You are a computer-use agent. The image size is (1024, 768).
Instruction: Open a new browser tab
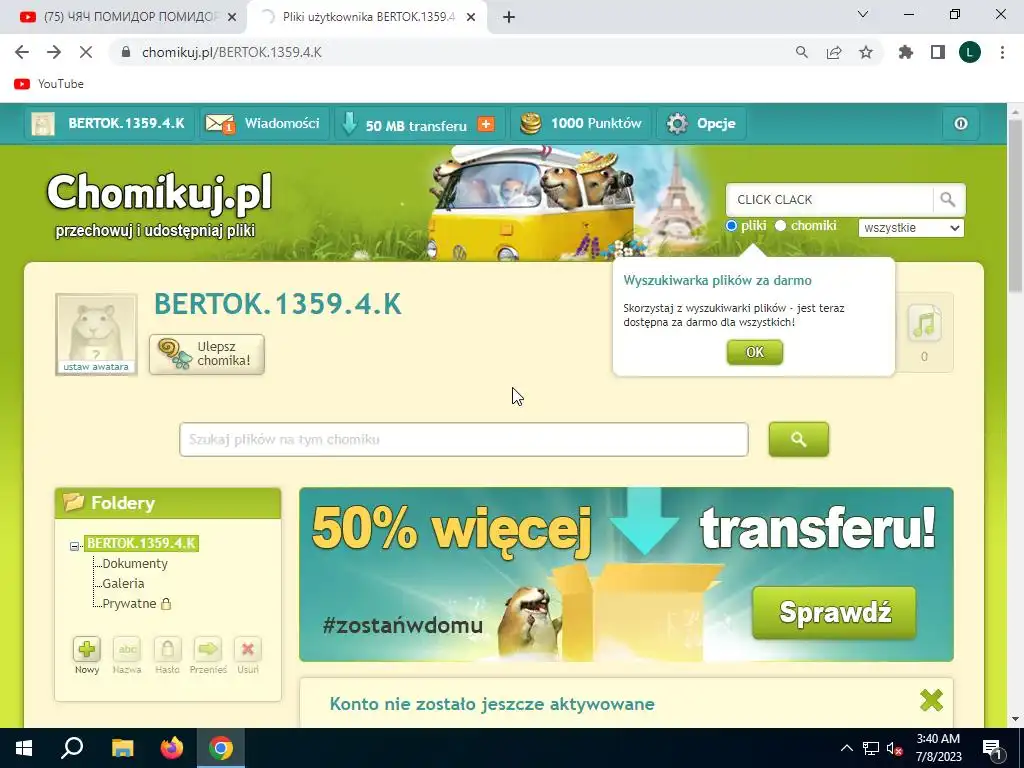(509, 17)
